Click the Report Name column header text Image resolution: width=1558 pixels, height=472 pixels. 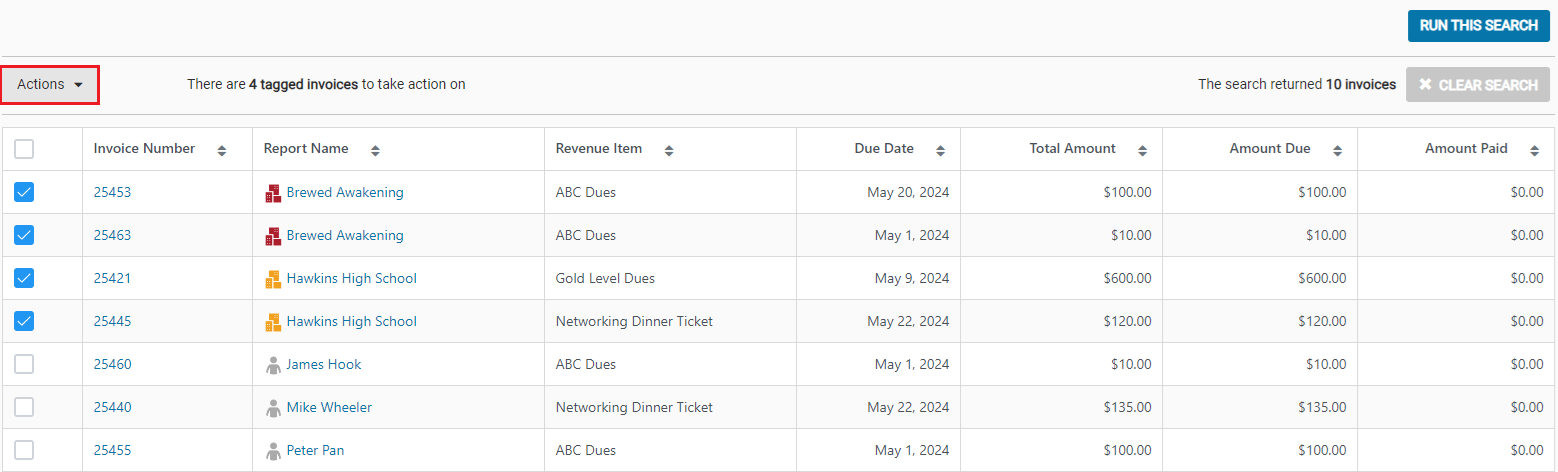tap(306, 148)
